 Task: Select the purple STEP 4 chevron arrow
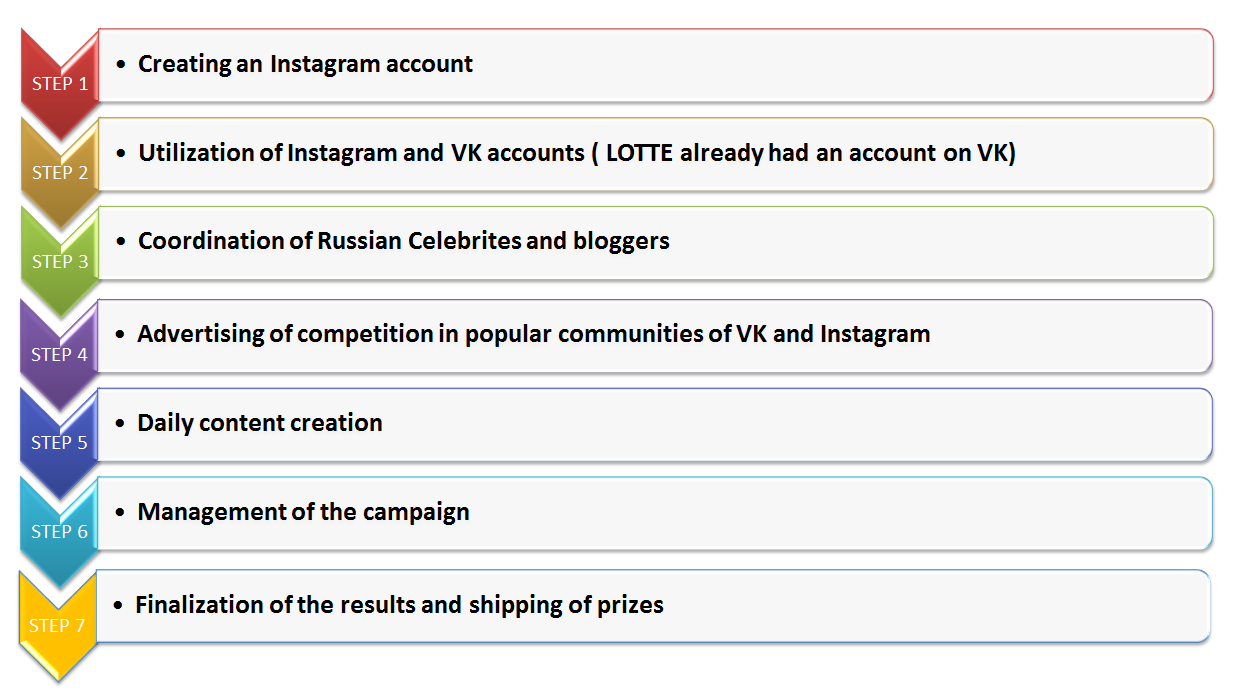pyautogui.click(x=59, y=355)
